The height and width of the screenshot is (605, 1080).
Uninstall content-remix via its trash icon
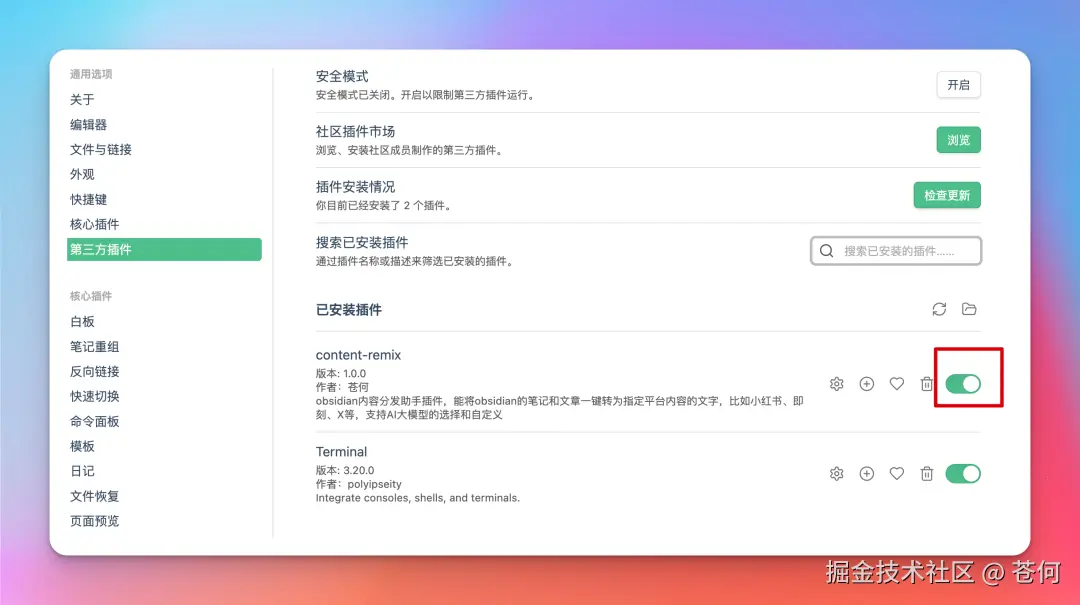[926, 383]
